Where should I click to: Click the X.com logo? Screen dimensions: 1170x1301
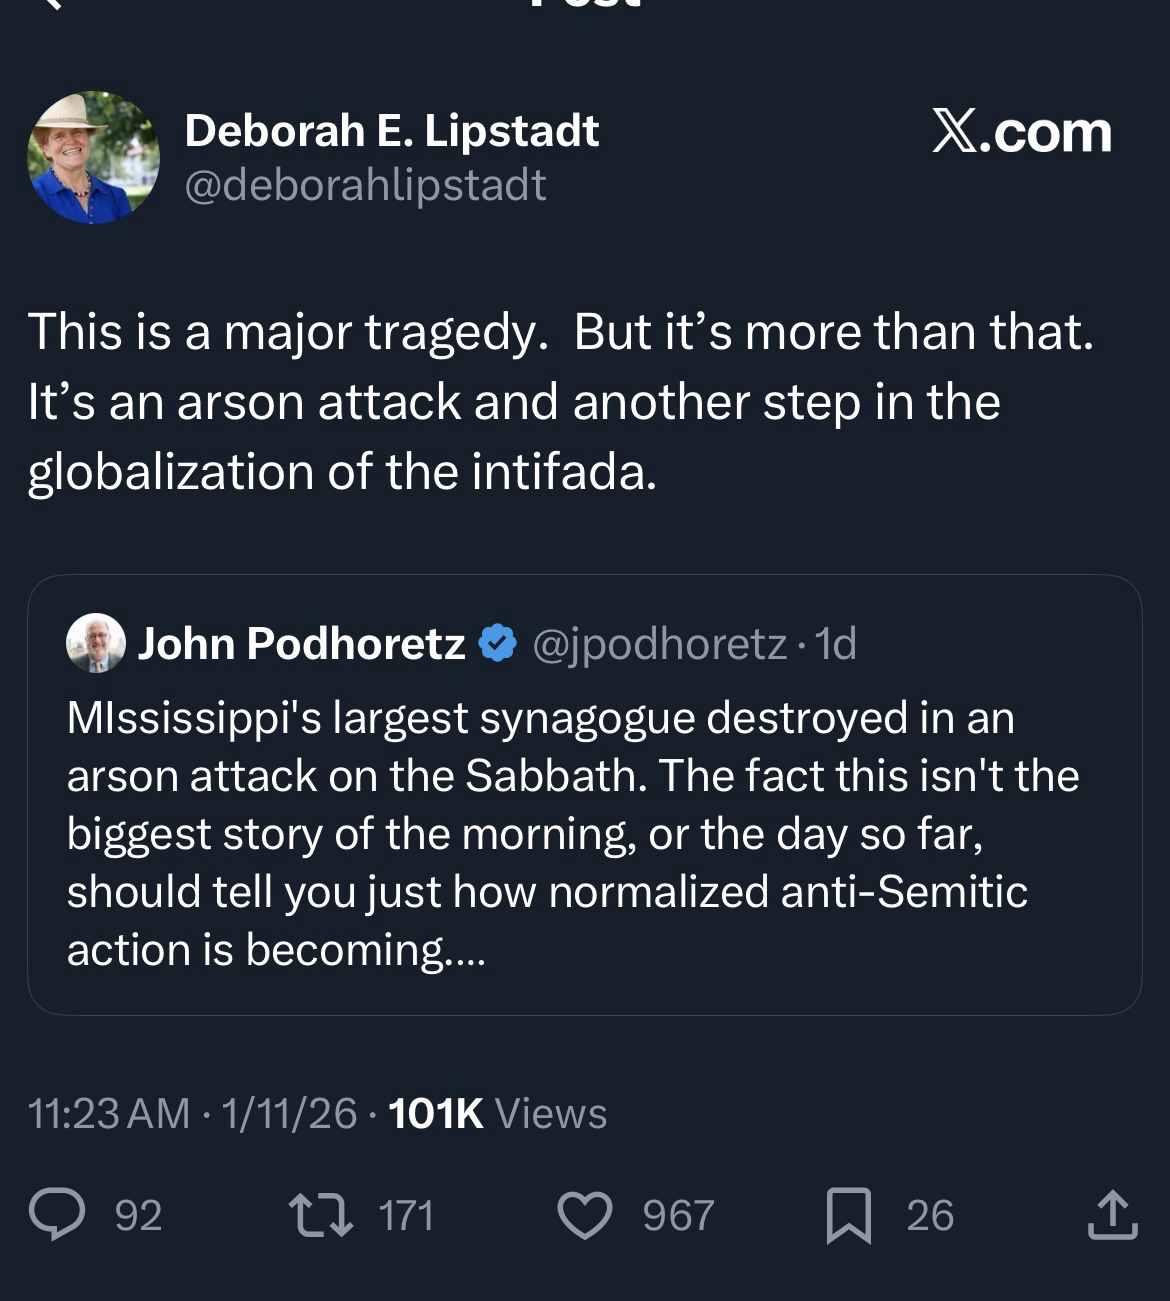tap(1021, 131)
